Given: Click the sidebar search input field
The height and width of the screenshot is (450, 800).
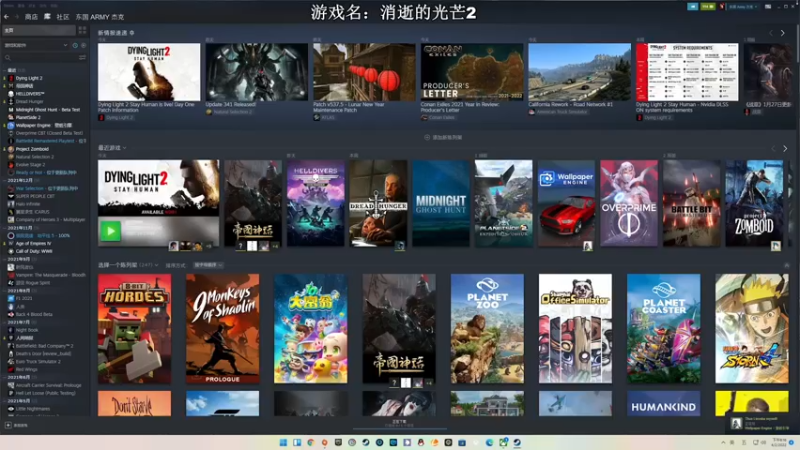Looking at the screenshot, I should point(44,58).
